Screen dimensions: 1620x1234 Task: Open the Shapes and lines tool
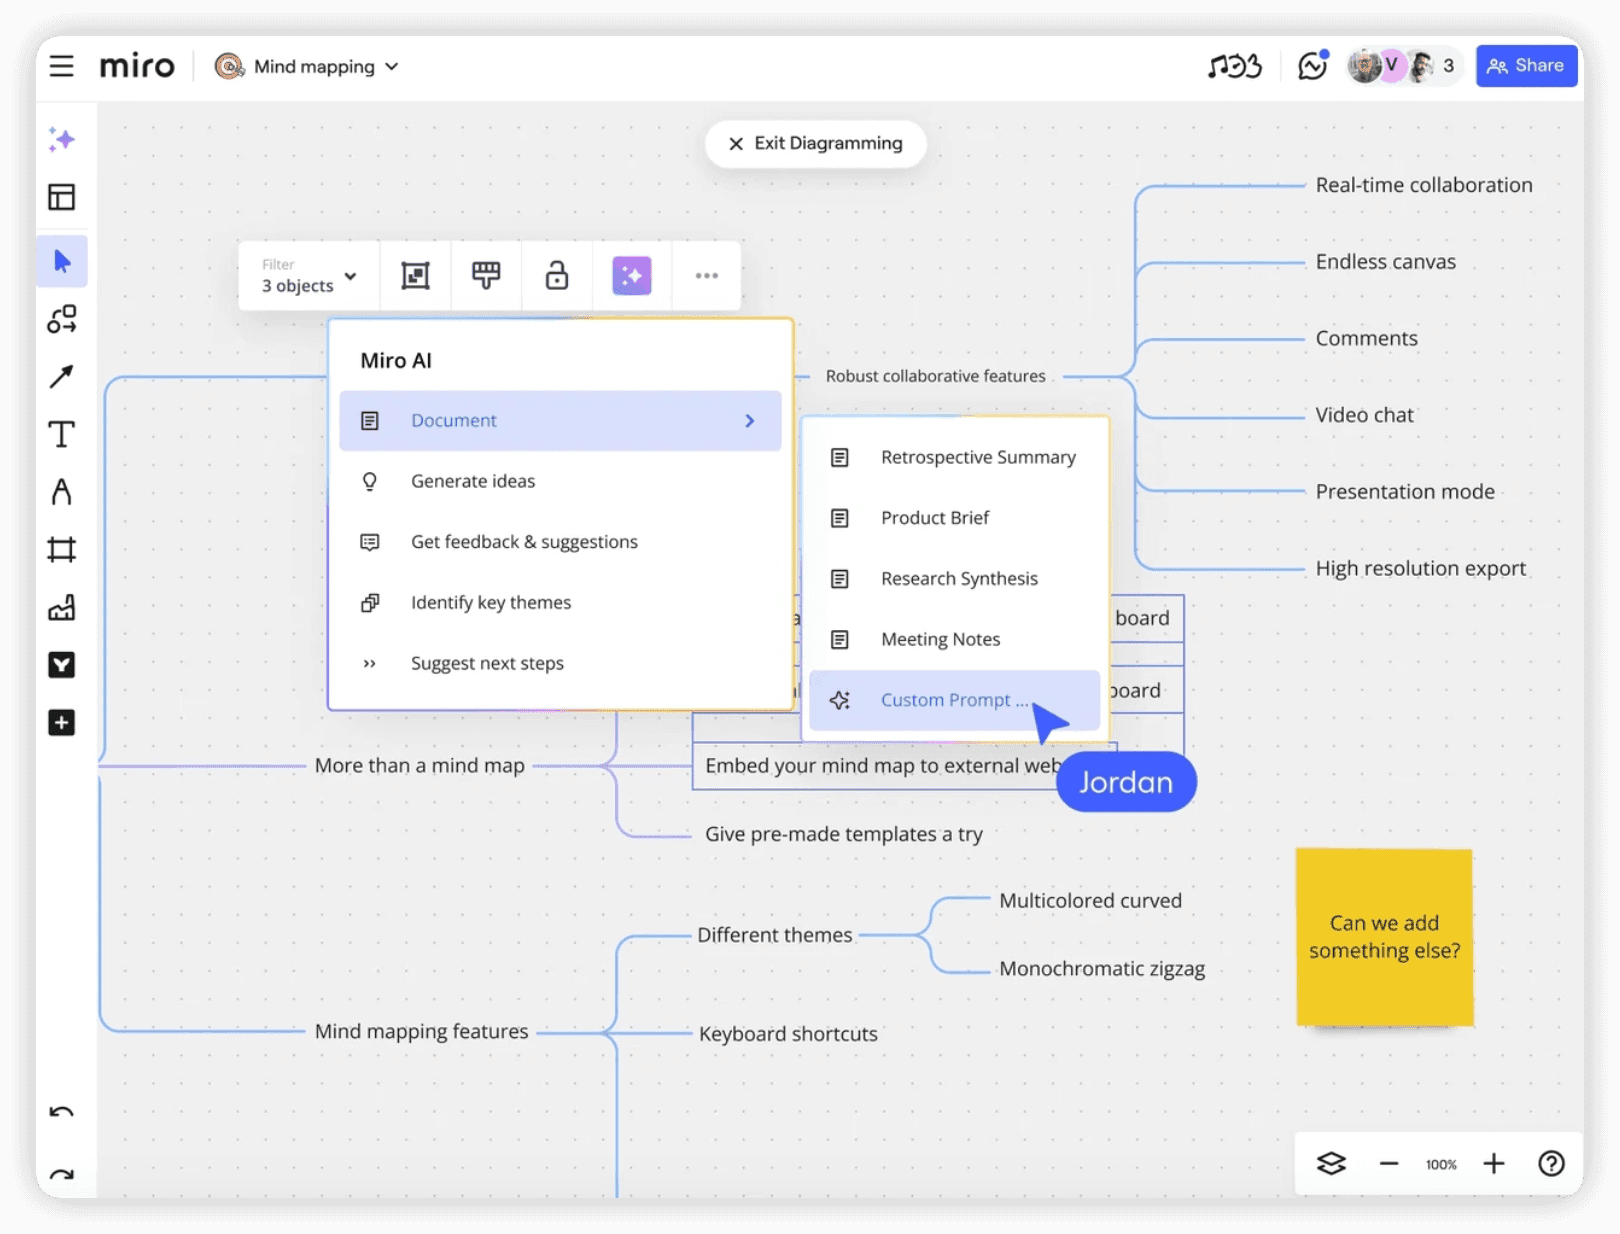point(62,319)
